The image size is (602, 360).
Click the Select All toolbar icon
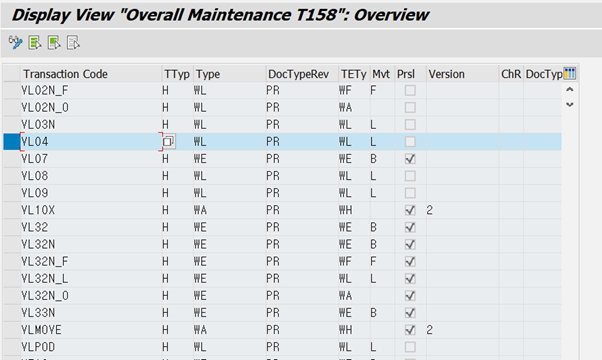[35, 42]
